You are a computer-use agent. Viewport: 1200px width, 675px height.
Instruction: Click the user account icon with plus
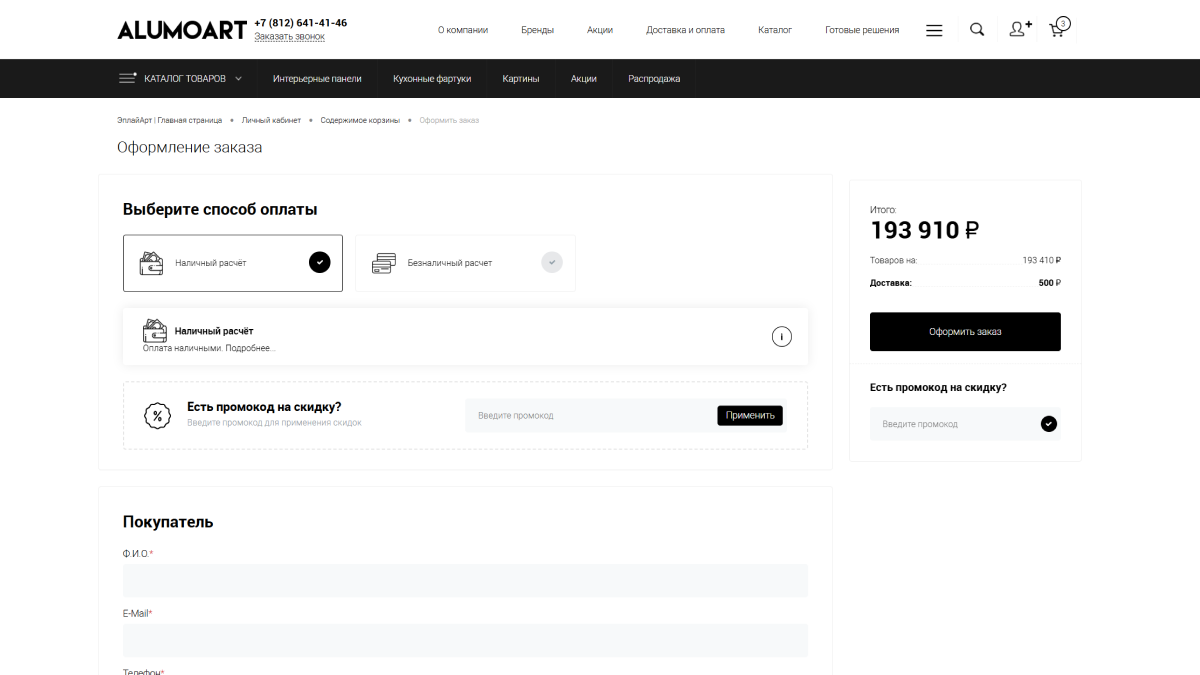point(1019,30)
